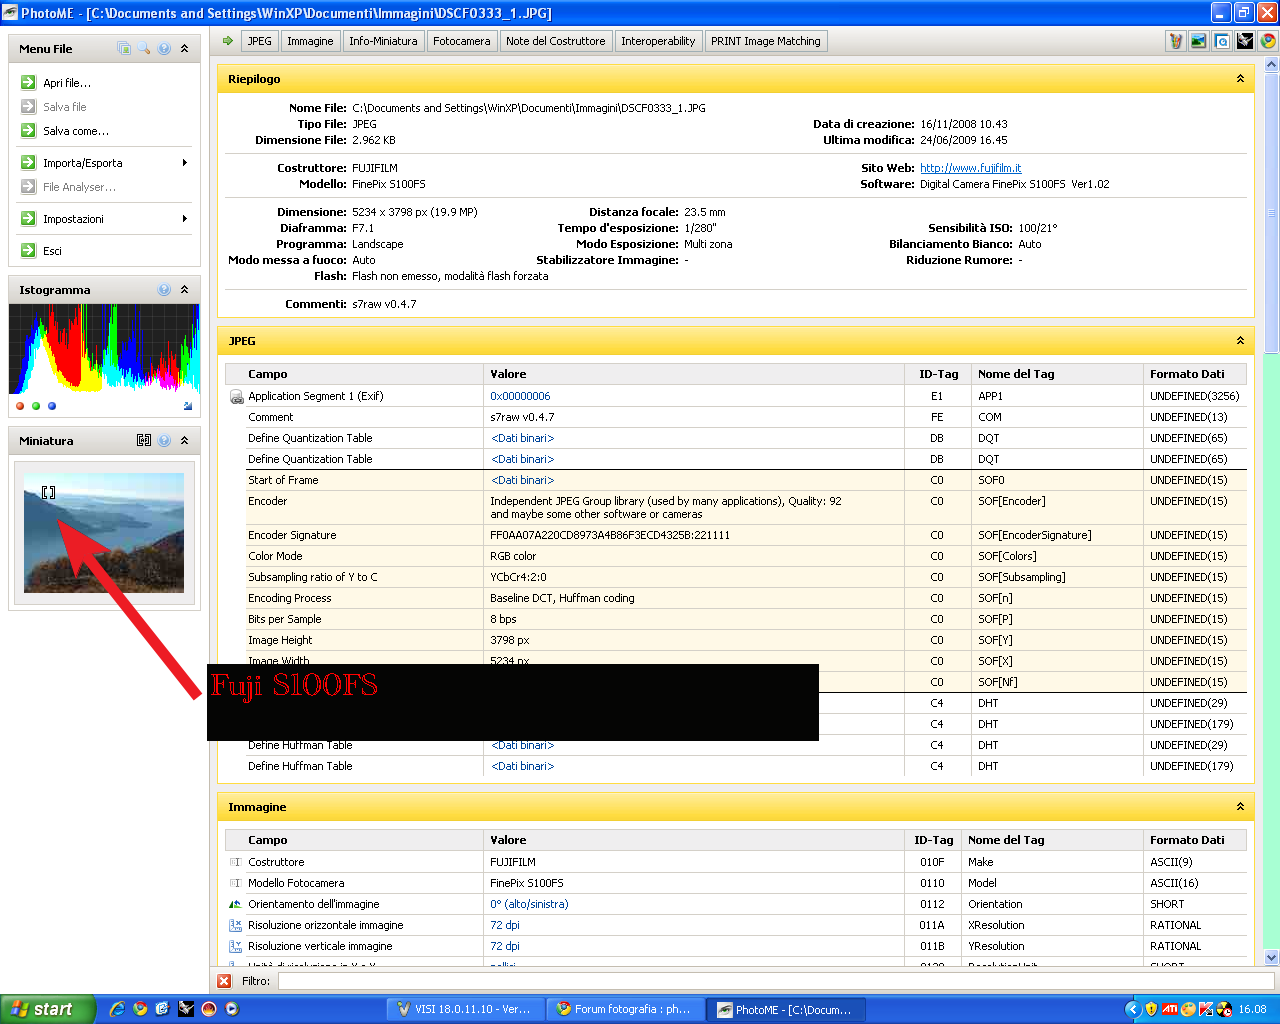Click the copy icon in Menu File header
Screen dimensions: 1280x1024
pos(124,48)
